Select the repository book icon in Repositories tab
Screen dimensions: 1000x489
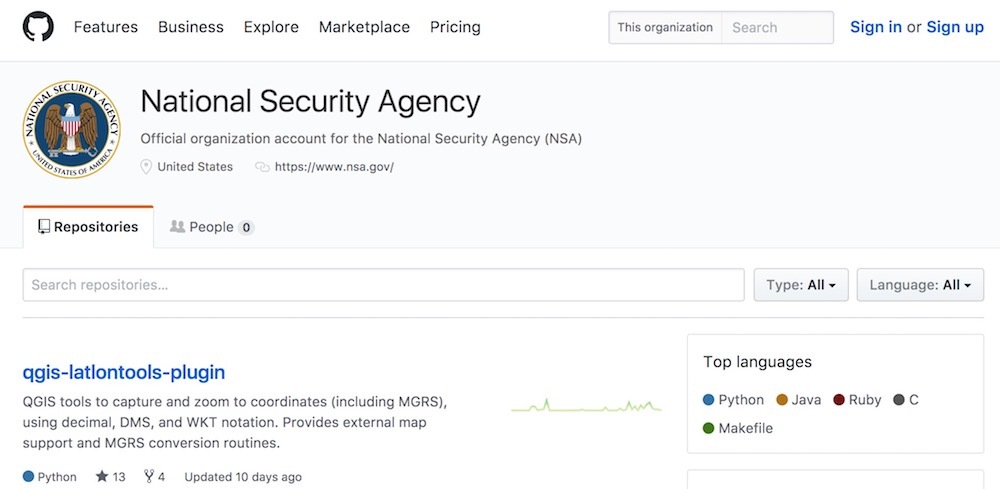pos(44,227)
